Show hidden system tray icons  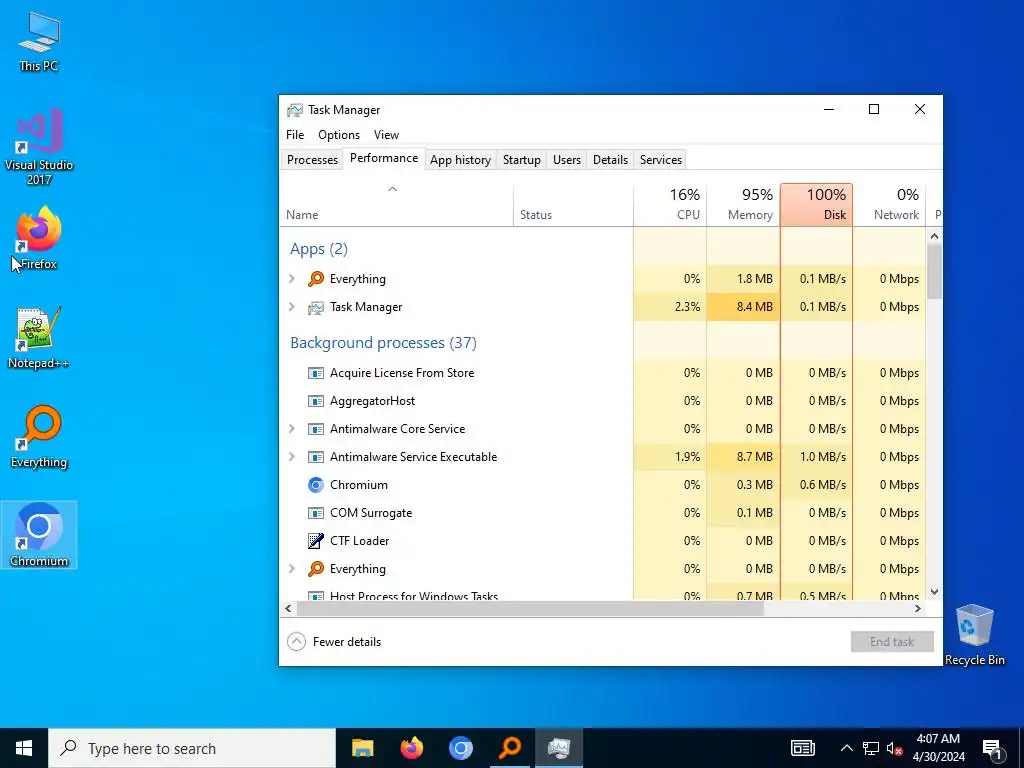[x=846, y=748]
